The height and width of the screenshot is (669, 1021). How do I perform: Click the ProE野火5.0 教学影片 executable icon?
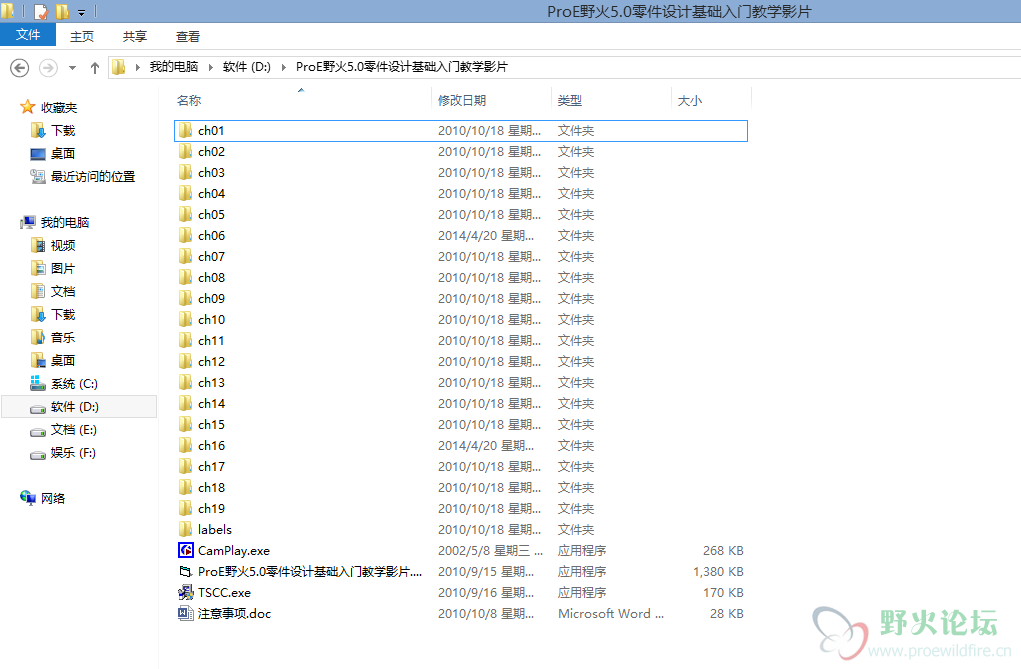[x=186, y=571]
